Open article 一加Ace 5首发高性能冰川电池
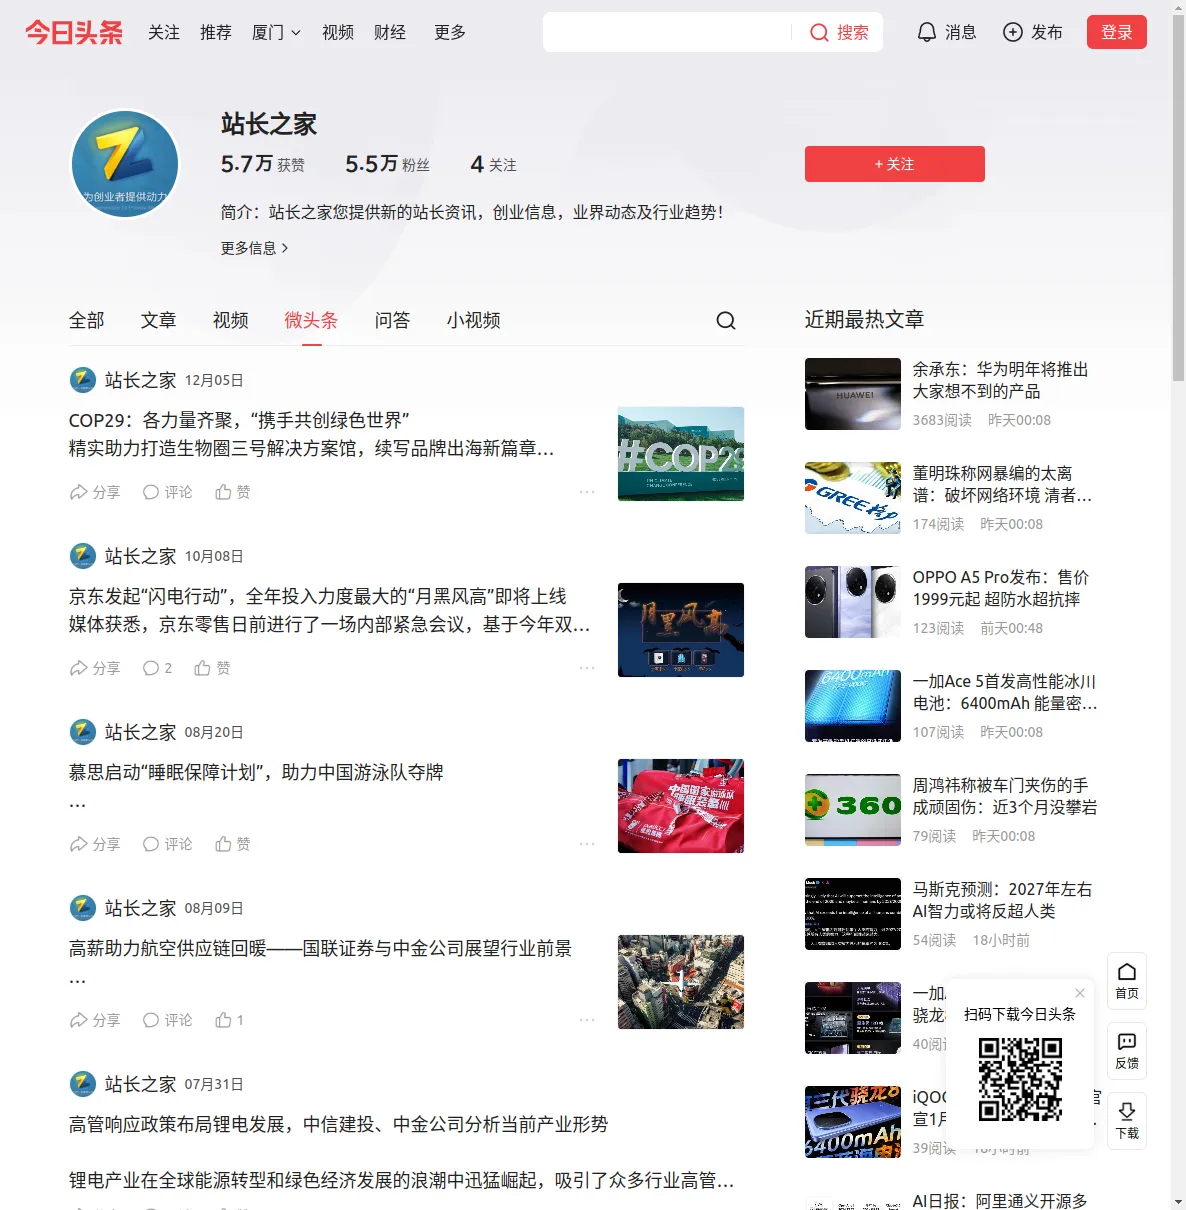 click(1005, 692)
